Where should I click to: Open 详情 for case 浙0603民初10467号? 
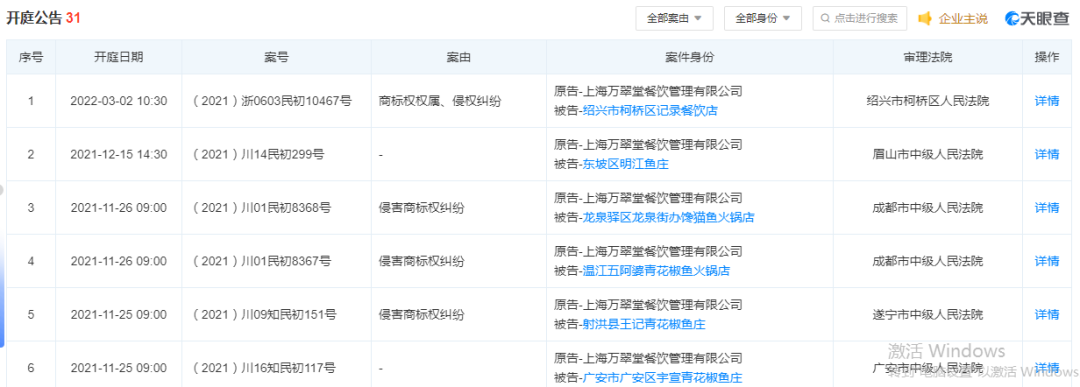1047,101
